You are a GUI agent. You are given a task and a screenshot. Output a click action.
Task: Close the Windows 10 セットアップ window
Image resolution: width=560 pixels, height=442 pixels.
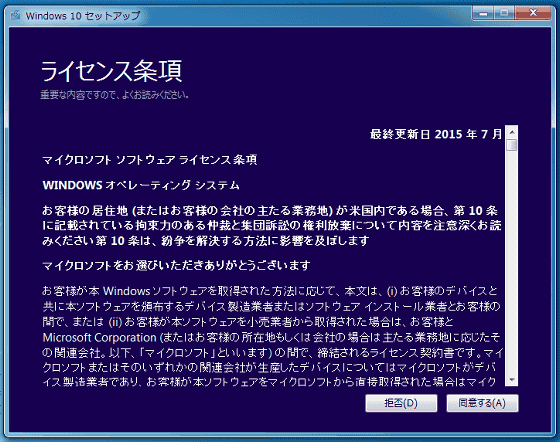point(533,14)
